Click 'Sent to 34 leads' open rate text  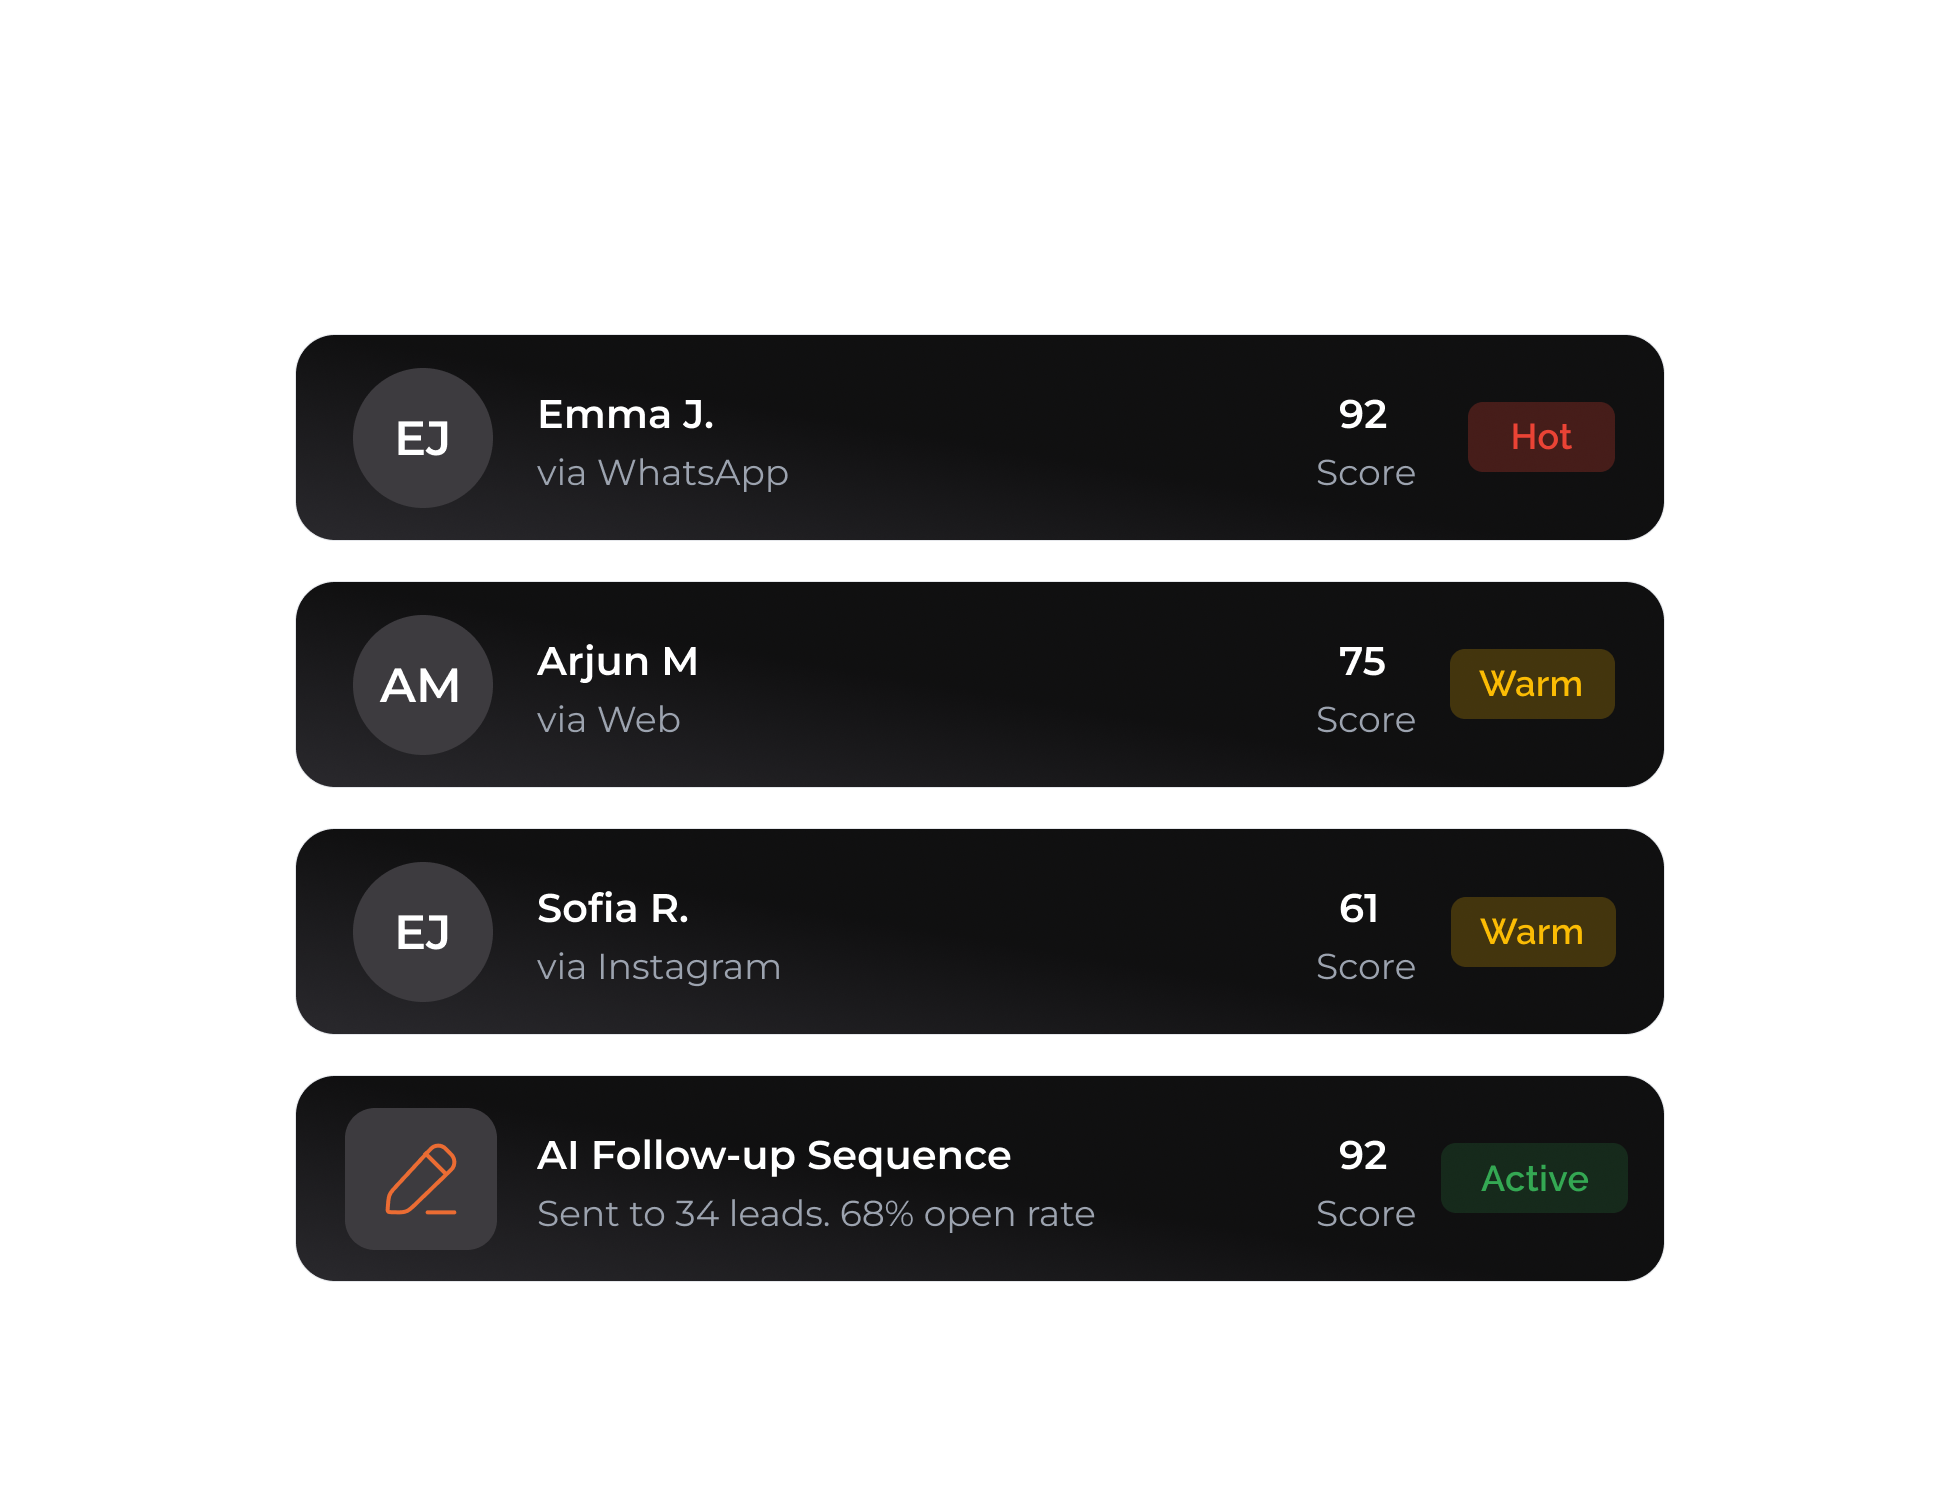pyautogui.click(x=815, y=1214)
